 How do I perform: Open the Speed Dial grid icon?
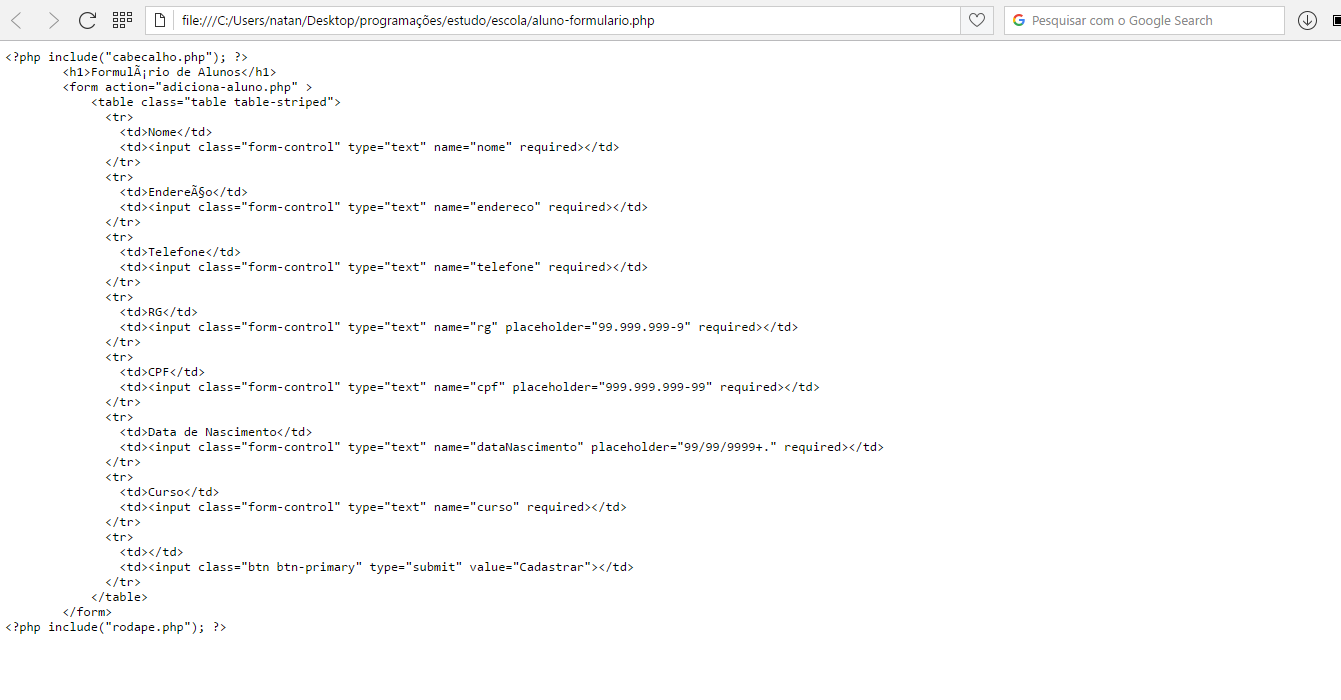click(122, 20)
